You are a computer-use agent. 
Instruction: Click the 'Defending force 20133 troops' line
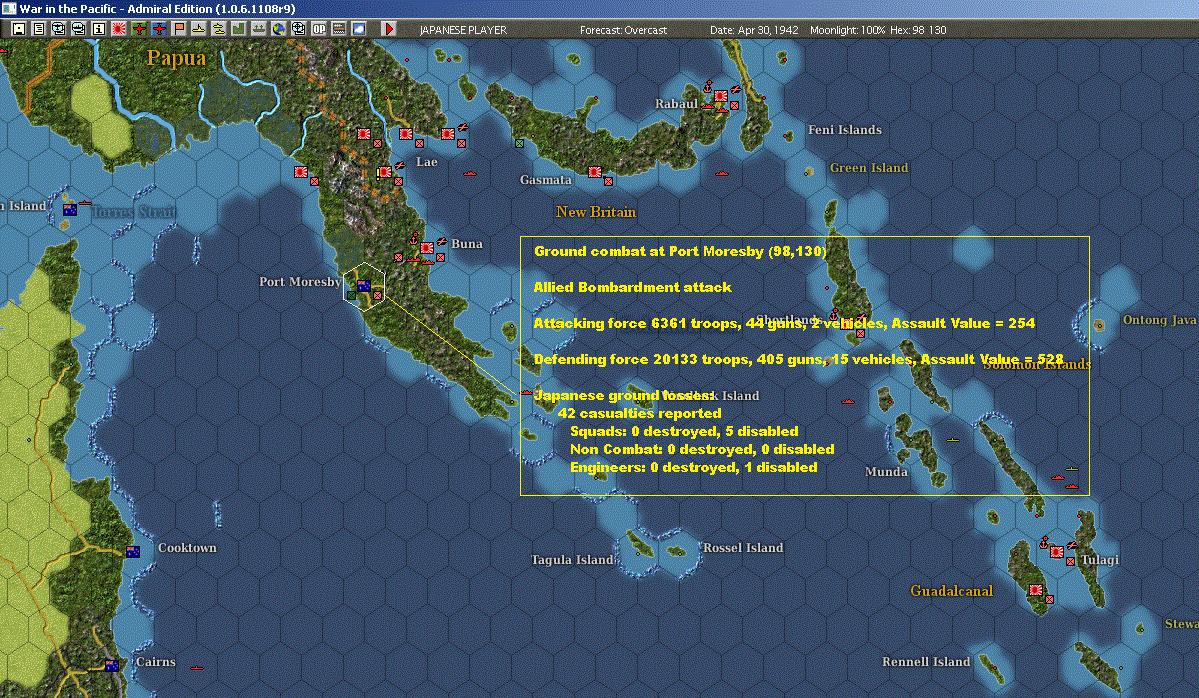point(798,359)
